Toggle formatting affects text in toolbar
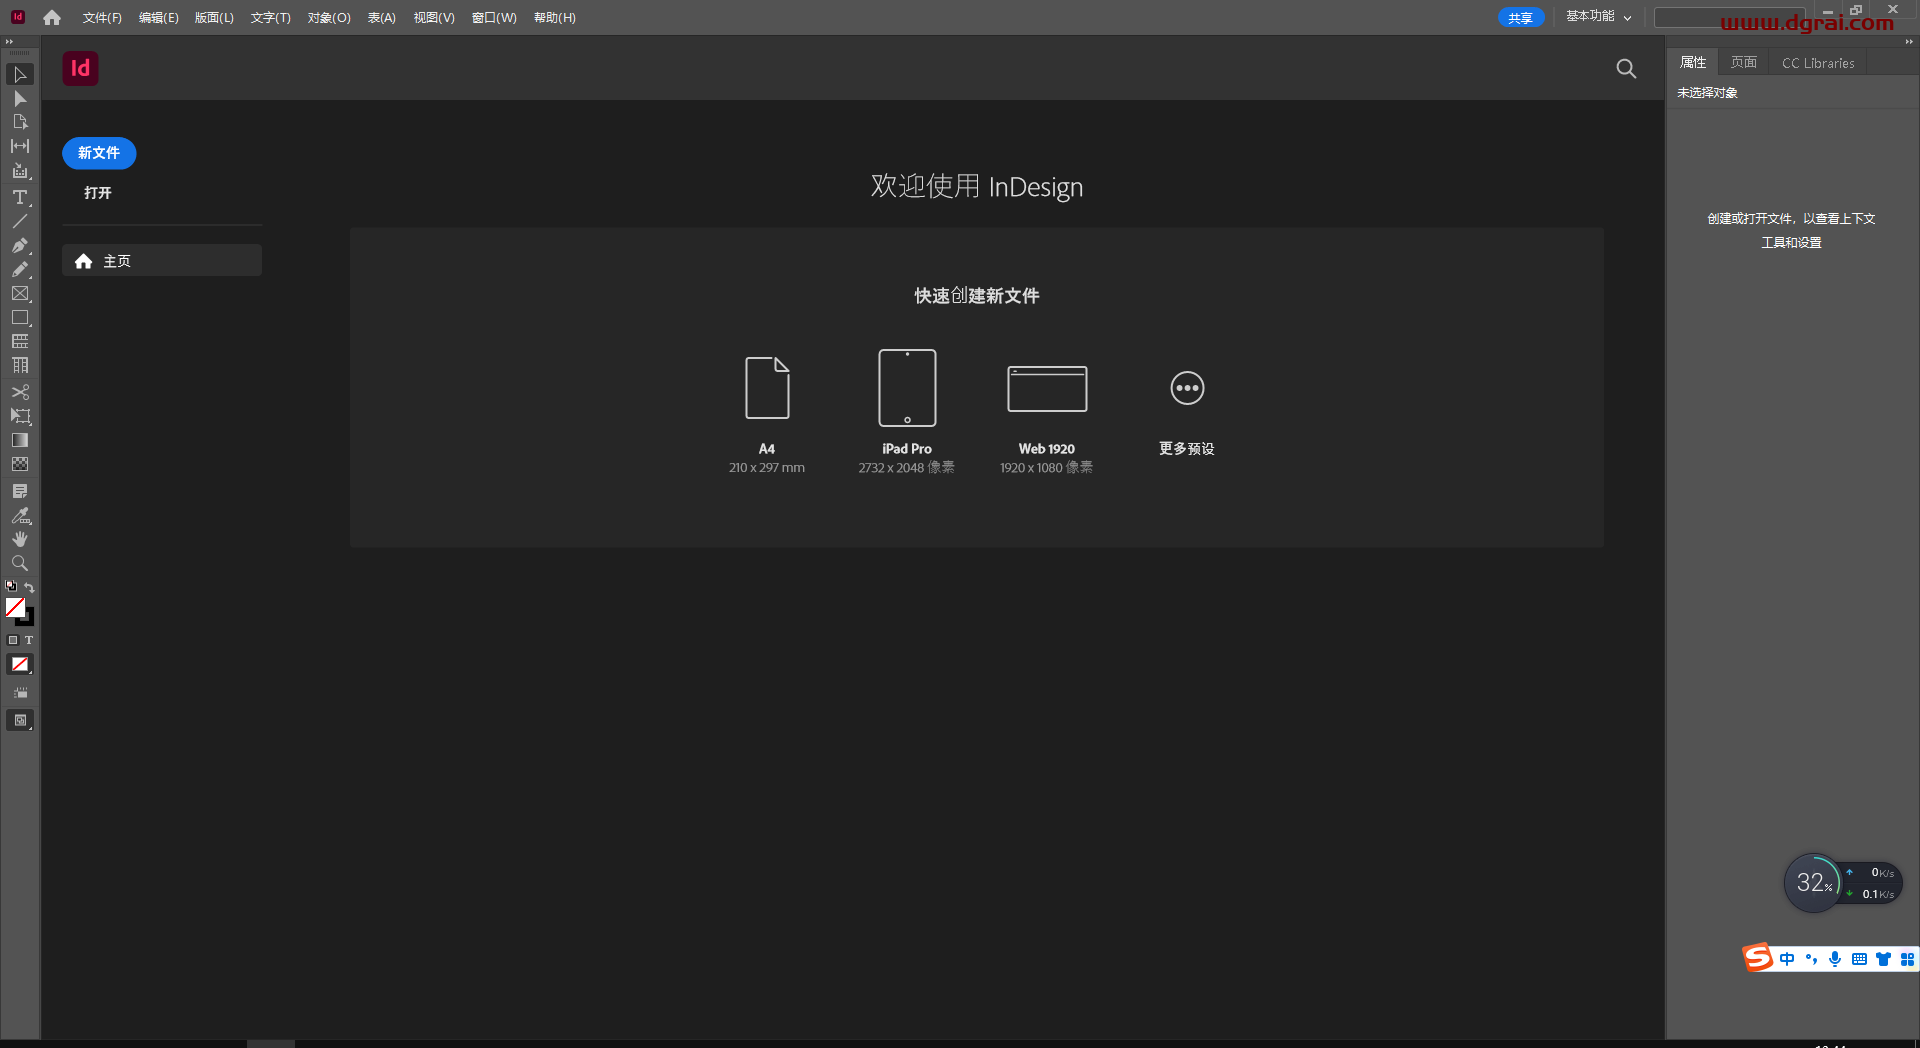 point(30,640)
